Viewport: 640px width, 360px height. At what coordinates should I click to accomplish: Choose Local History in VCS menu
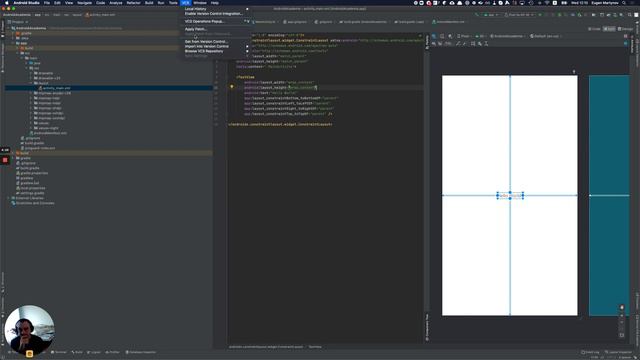click(216, 9)
